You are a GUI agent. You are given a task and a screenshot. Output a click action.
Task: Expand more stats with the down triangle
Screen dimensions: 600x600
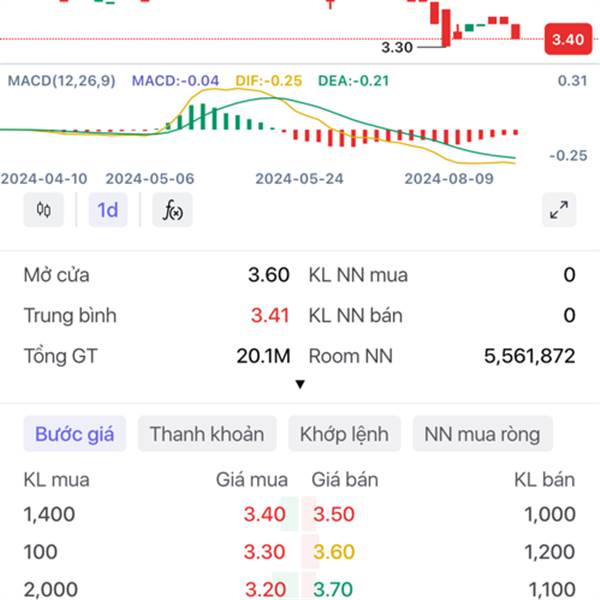[x=300, y=384]
